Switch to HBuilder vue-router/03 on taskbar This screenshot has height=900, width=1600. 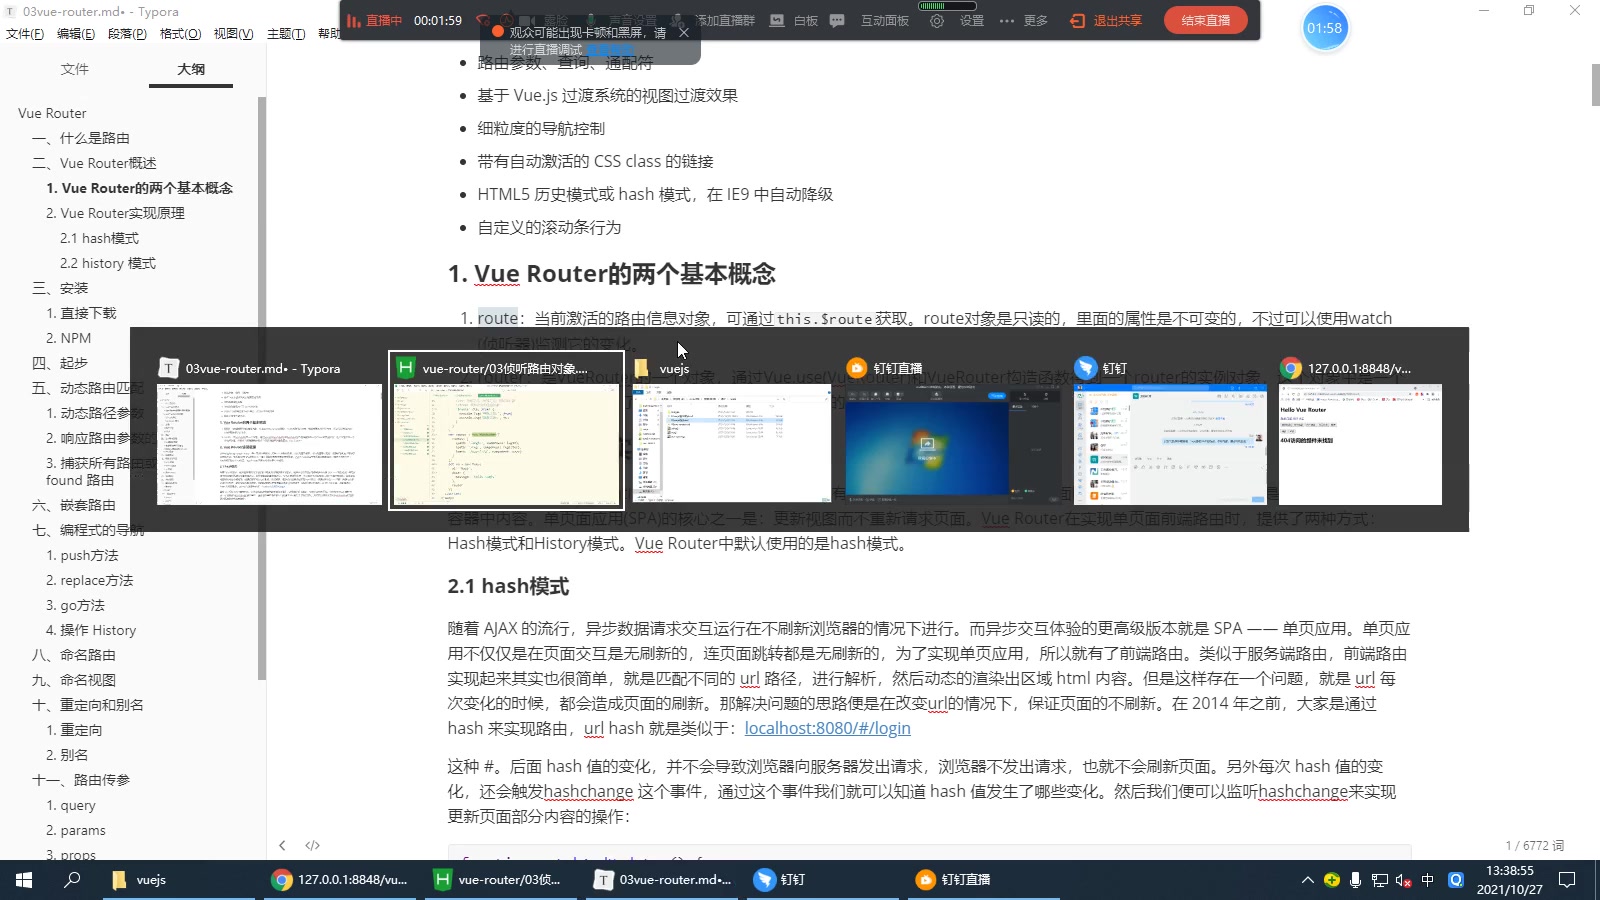click(499, 880)
